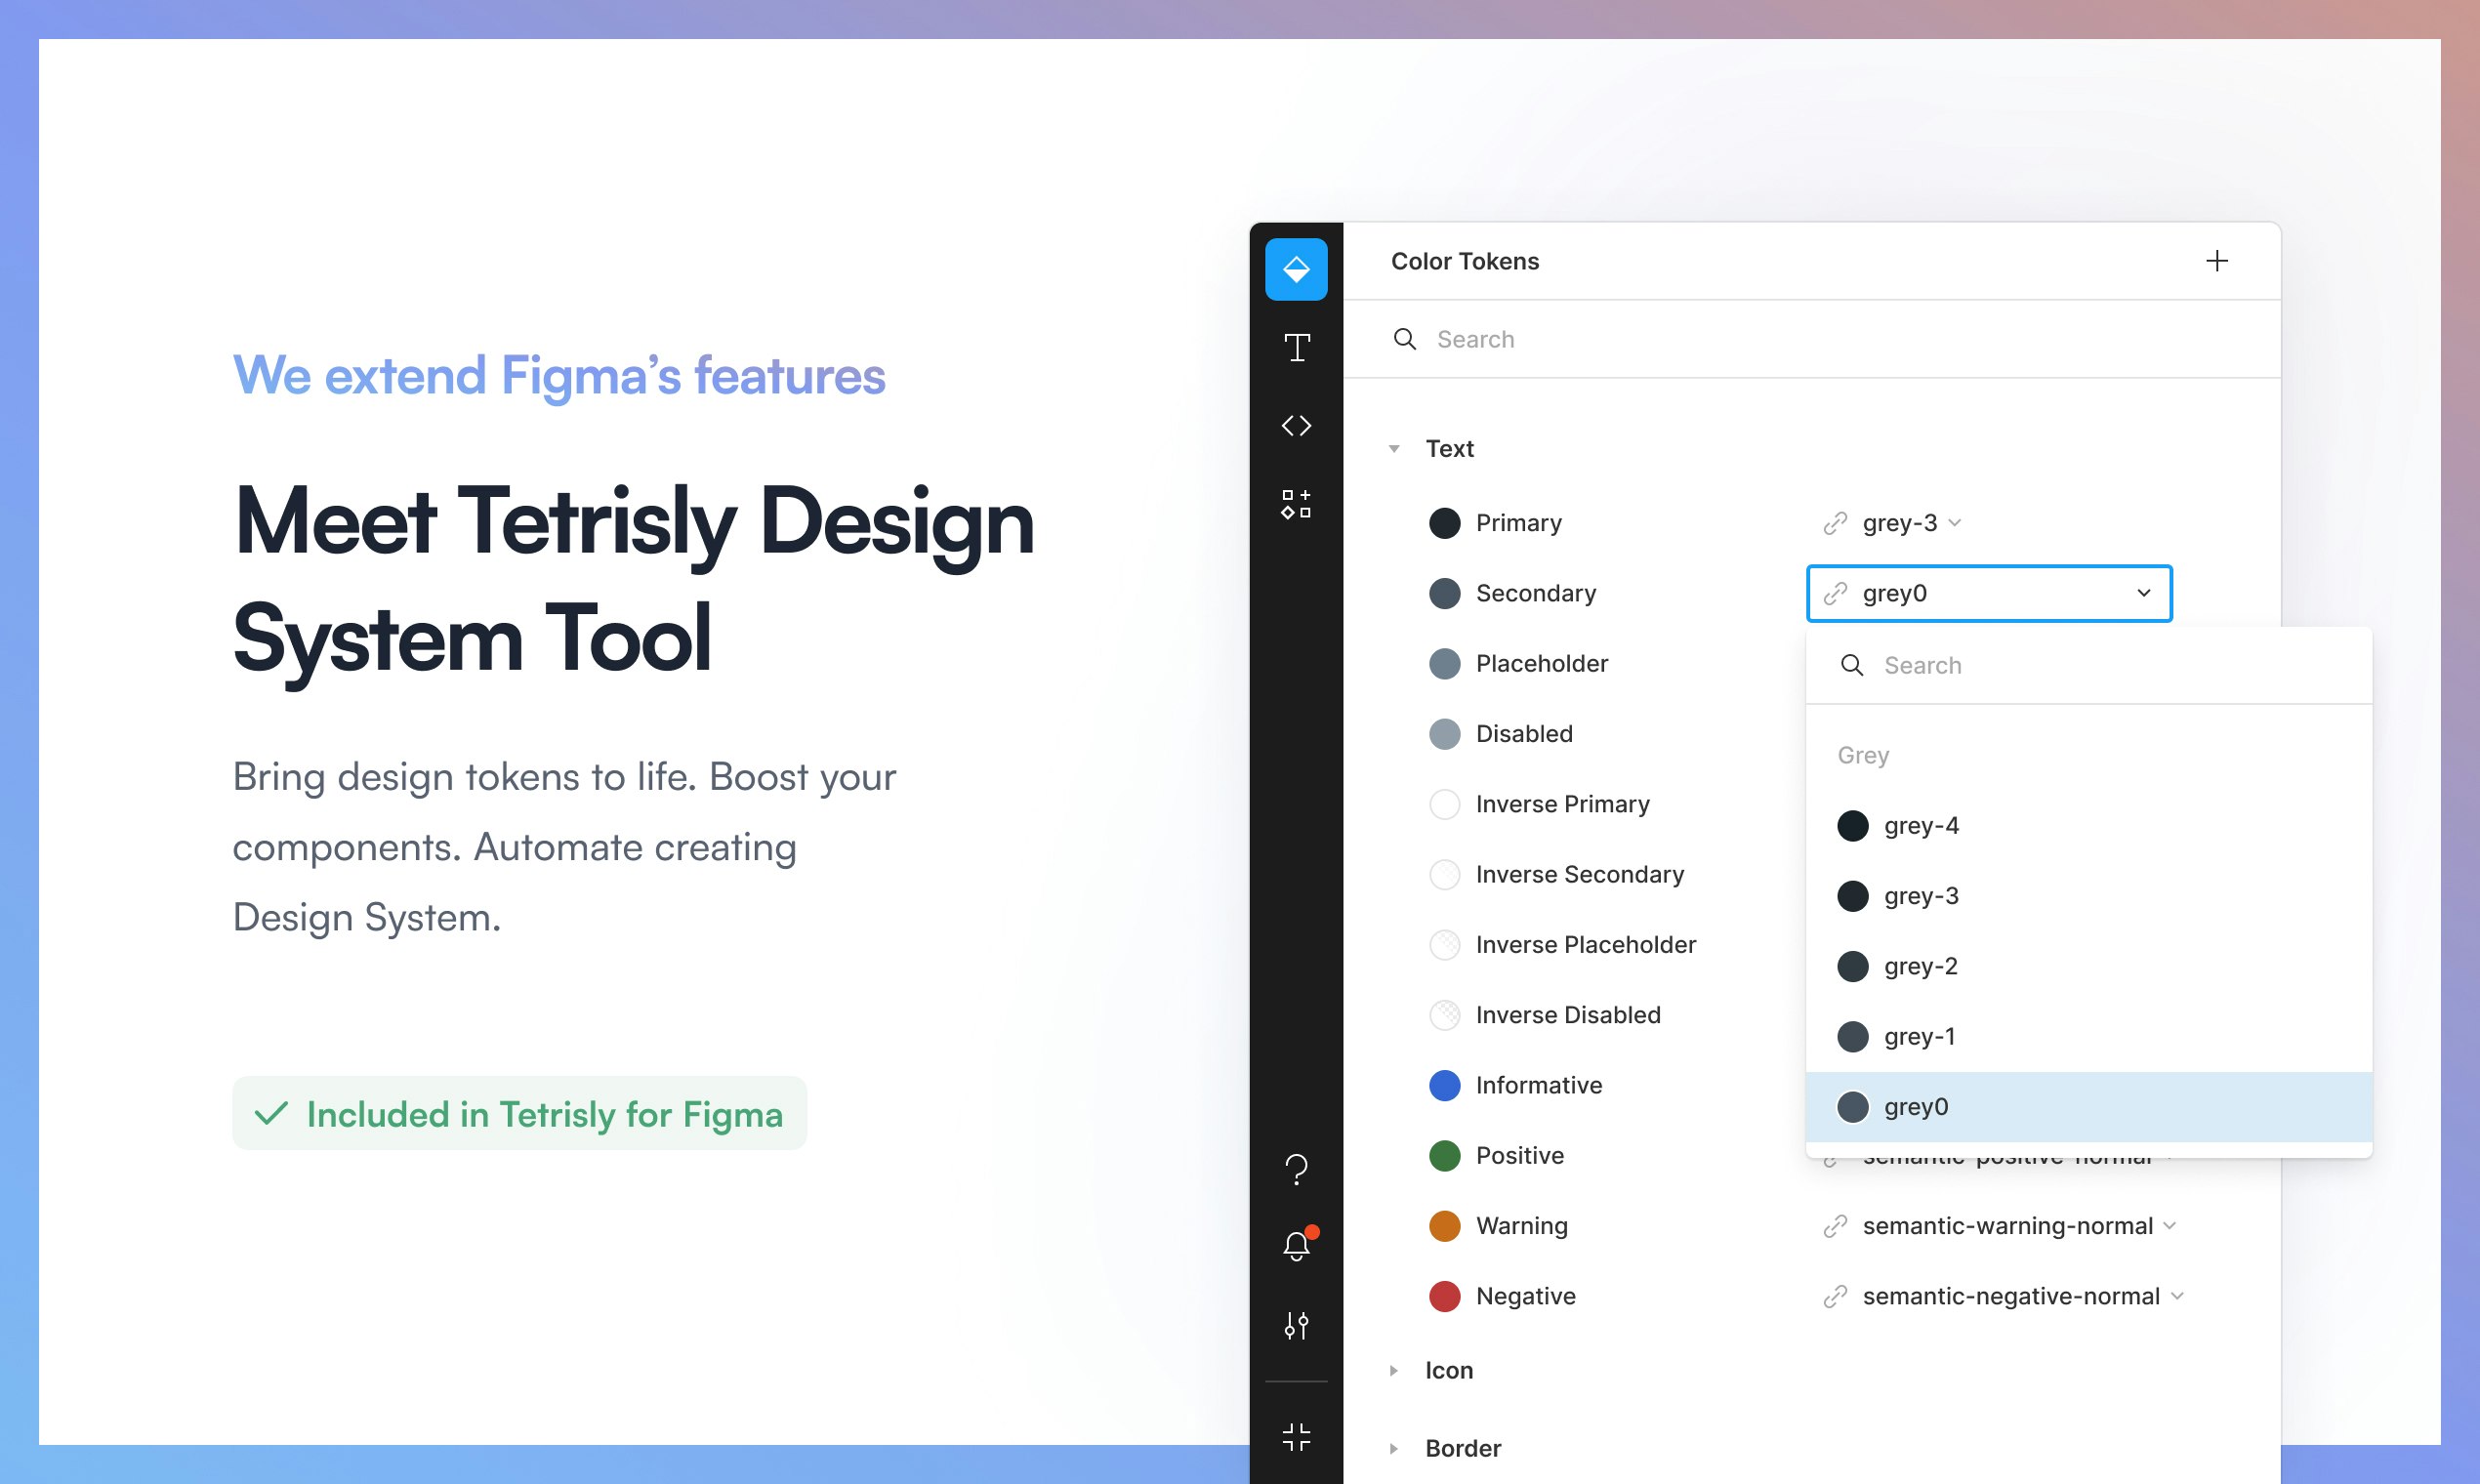Open the notifications bell icon
Image resolution: width=2480 pixels, height=1484 pixels.
1296,1246
